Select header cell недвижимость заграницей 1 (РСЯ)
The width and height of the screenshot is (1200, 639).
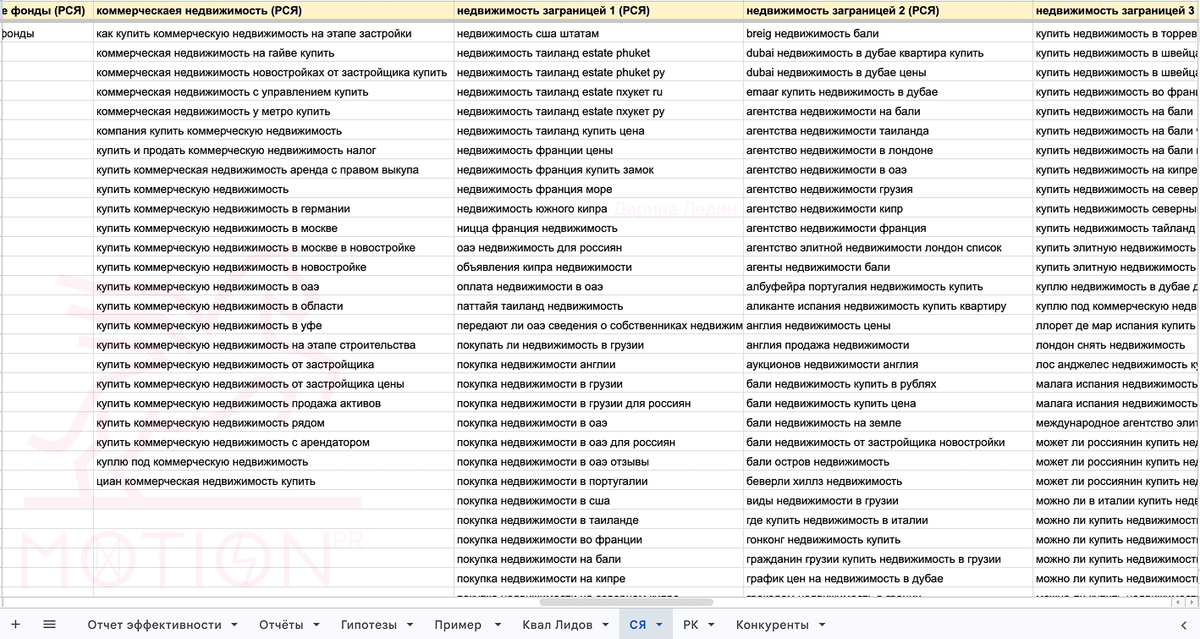tap(598, 11)
